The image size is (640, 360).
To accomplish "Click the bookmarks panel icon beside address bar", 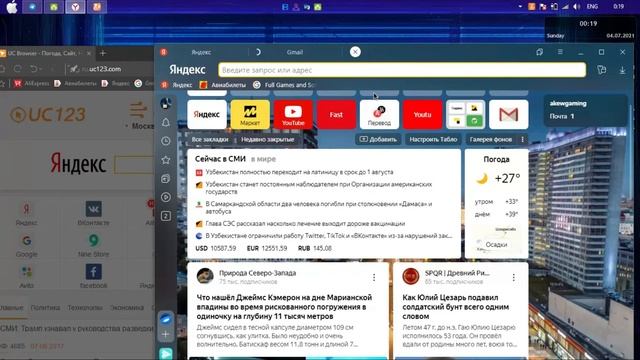I will point(602,70).
